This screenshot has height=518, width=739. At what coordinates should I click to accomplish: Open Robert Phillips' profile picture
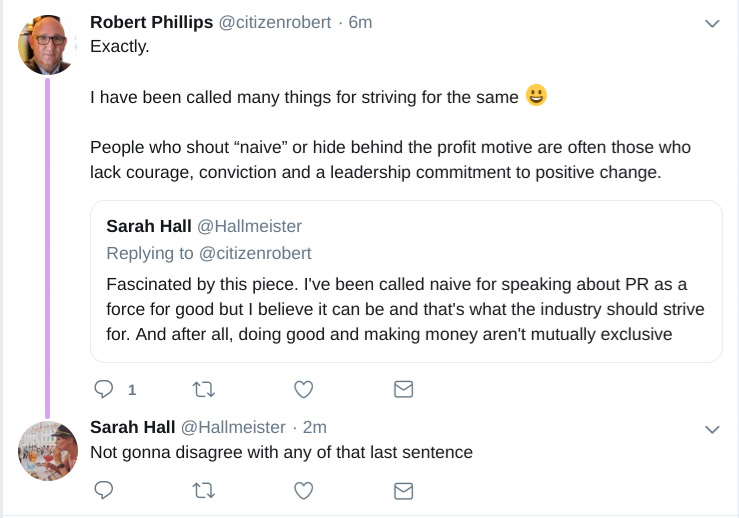click(47, 46)
